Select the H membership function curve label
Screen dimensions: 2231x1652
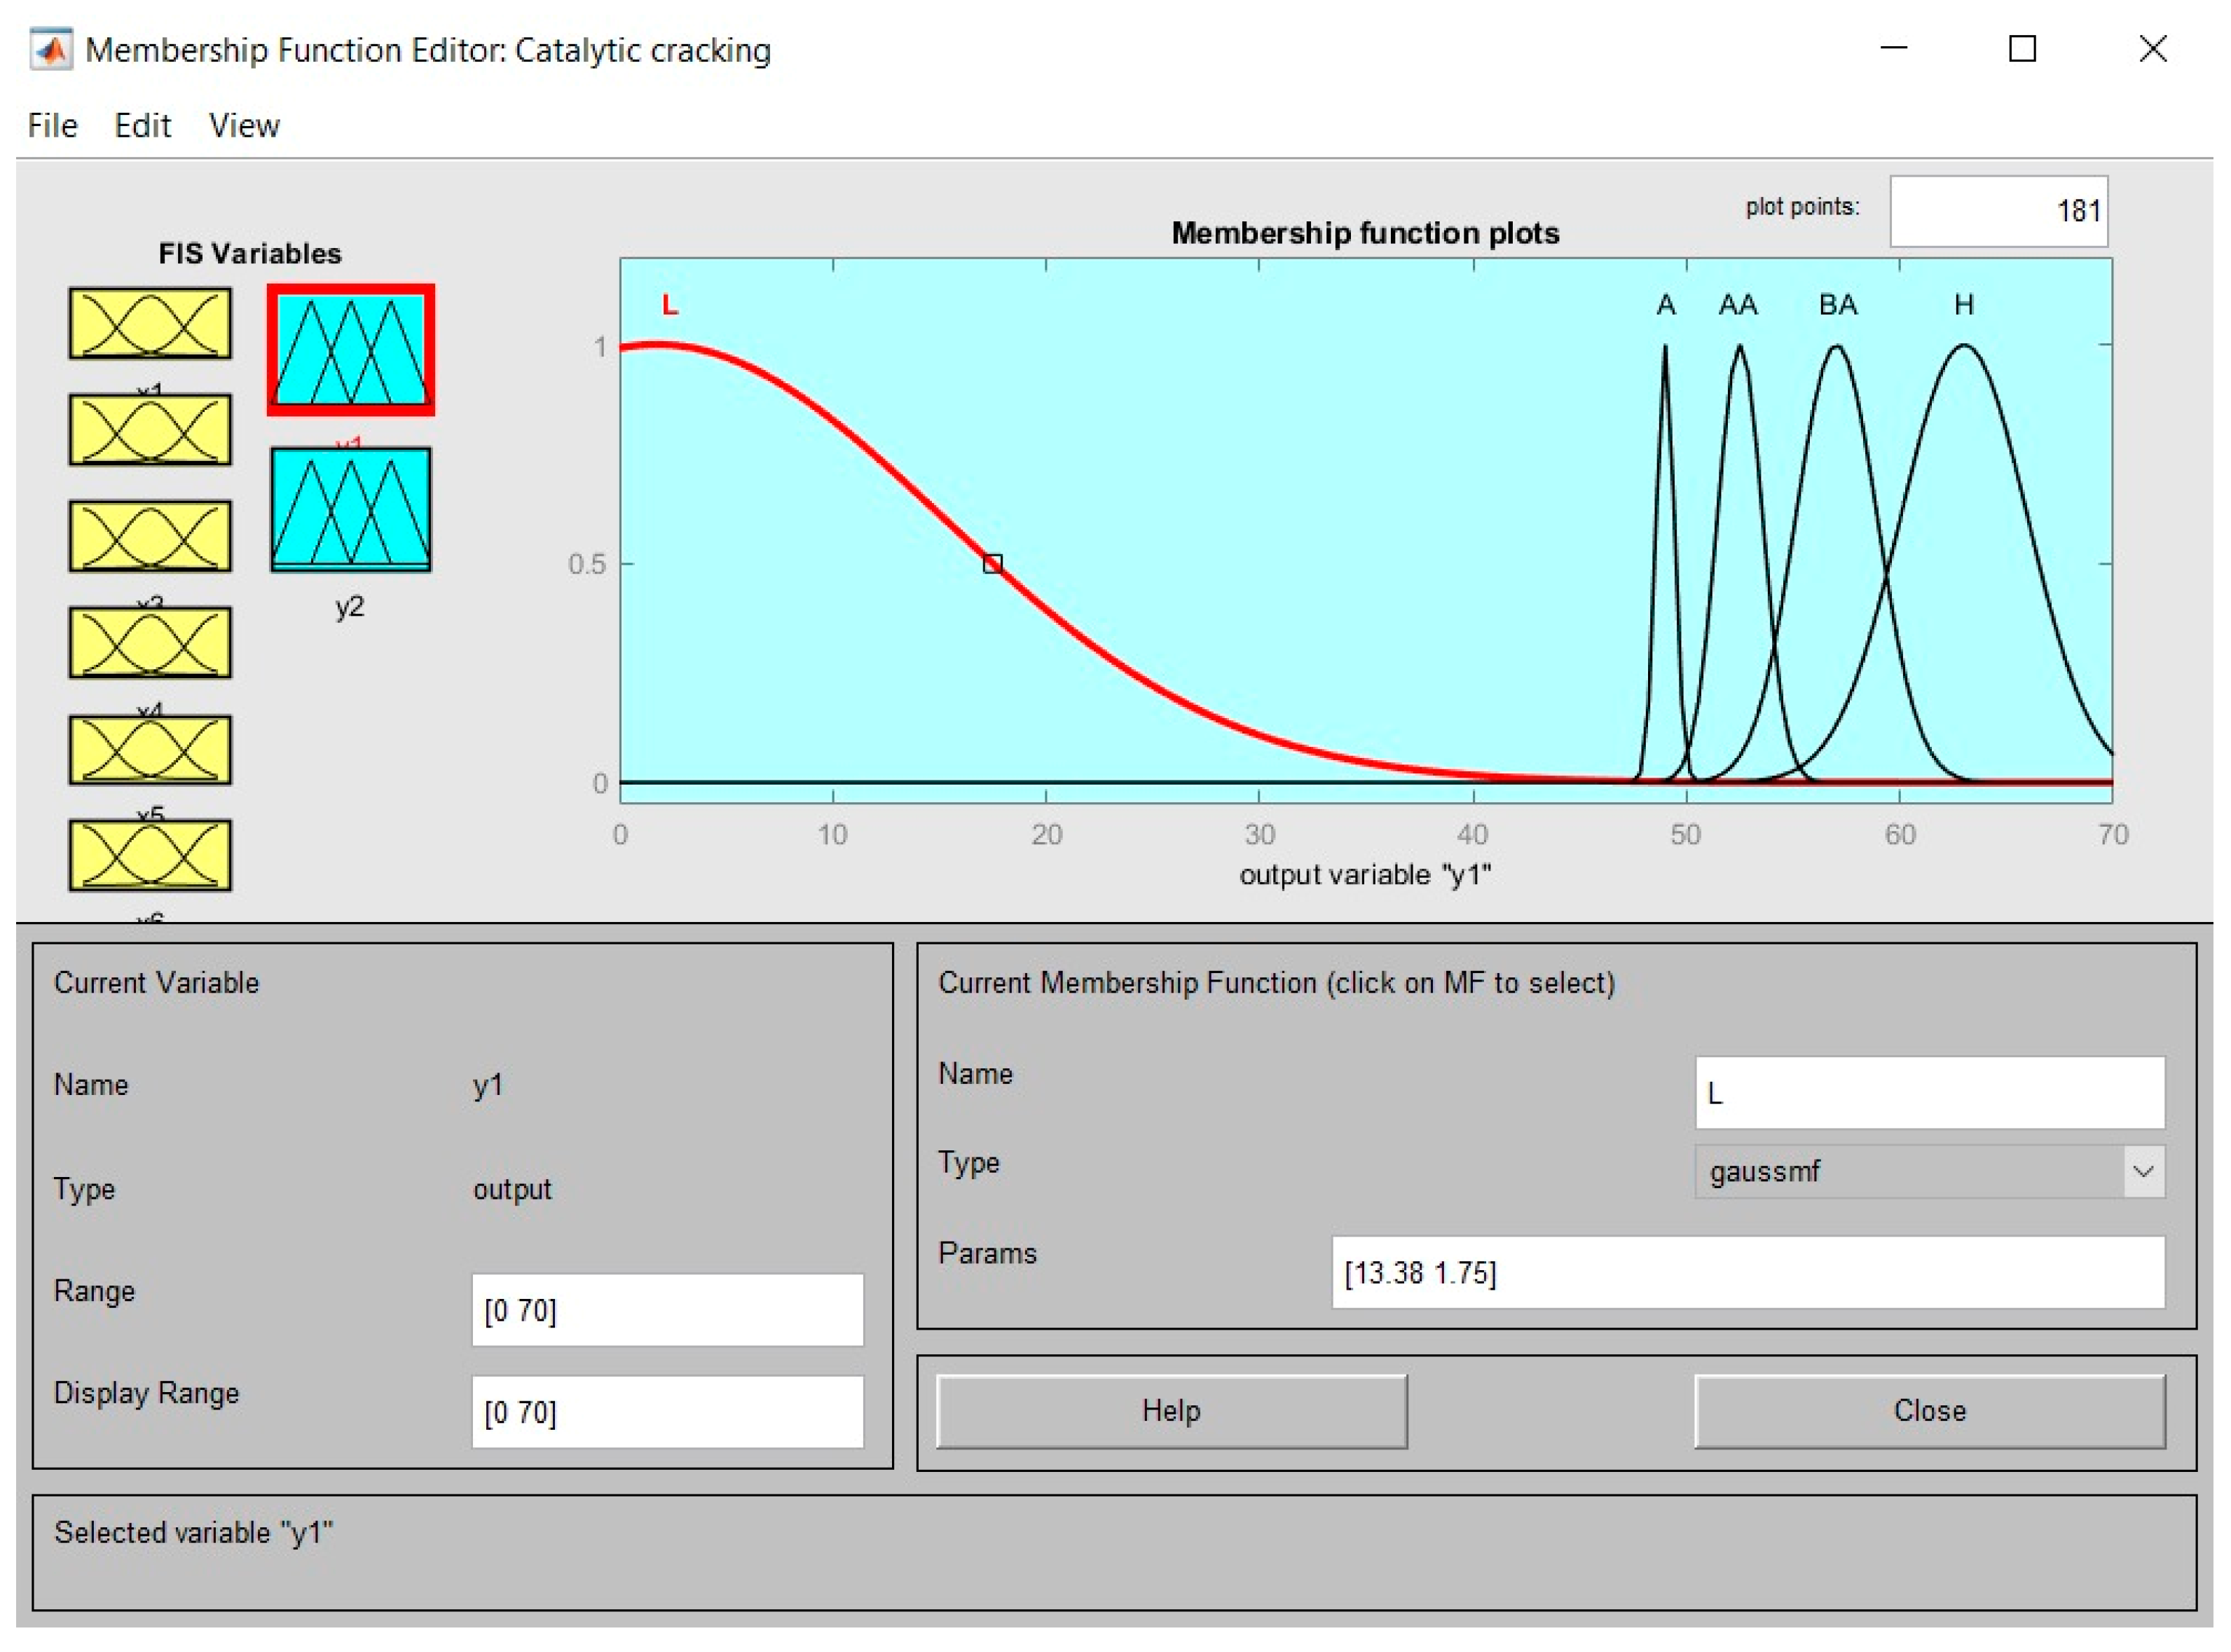pyautogui.click(x=1964, y=305)
